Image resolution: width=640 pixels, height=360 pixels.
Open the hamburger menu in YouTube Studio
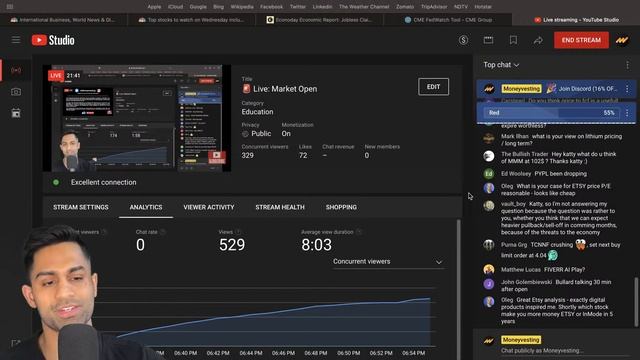(16, 40)
